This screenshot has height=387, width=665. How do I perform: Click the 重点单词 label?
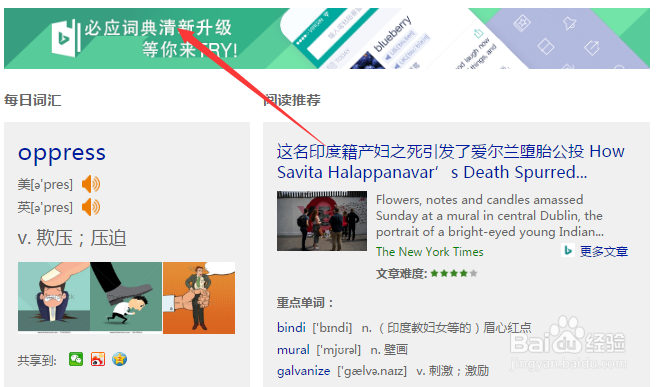pos(305,303)
